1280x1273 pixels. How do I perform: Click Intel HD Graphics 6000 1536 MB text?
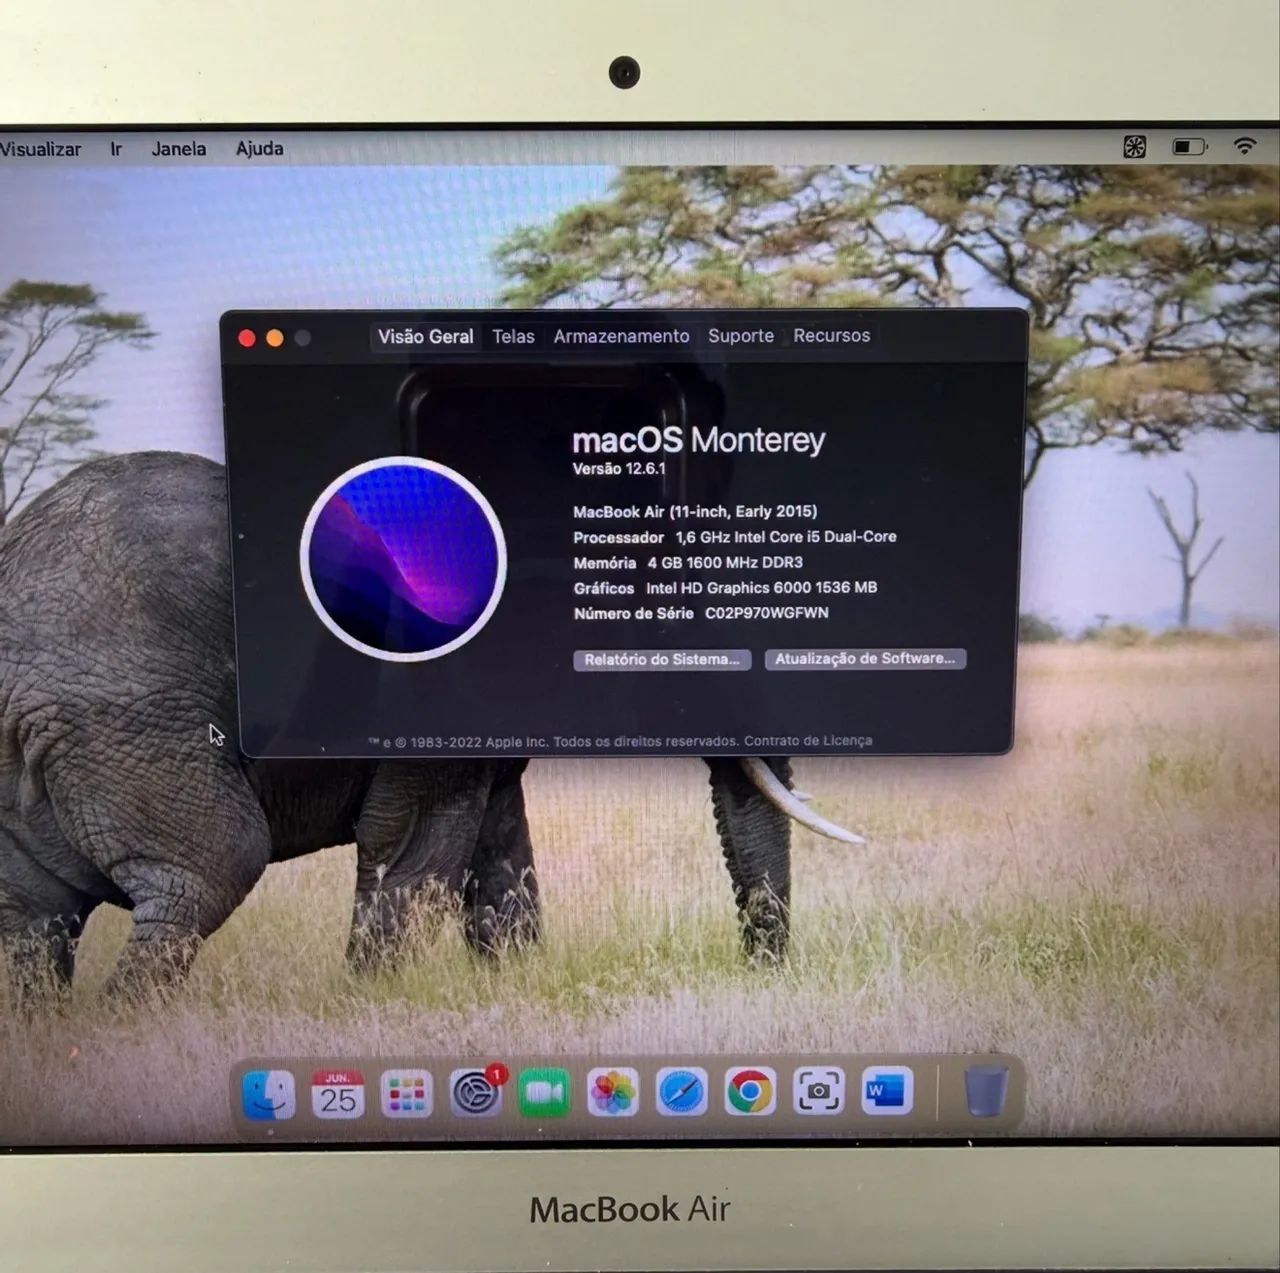pyautogui.click(x=762, y=588)
